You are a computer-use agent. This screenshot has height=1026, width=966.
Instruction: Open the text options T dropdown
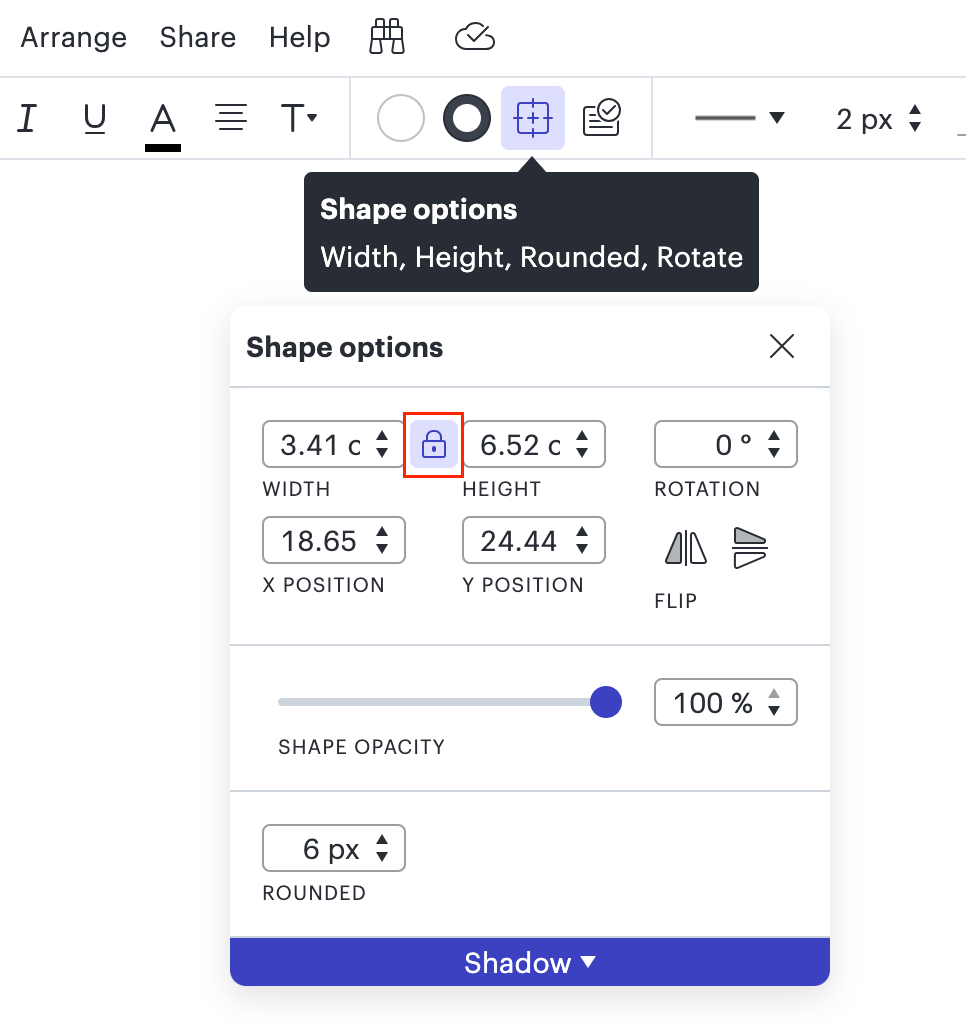298,118
